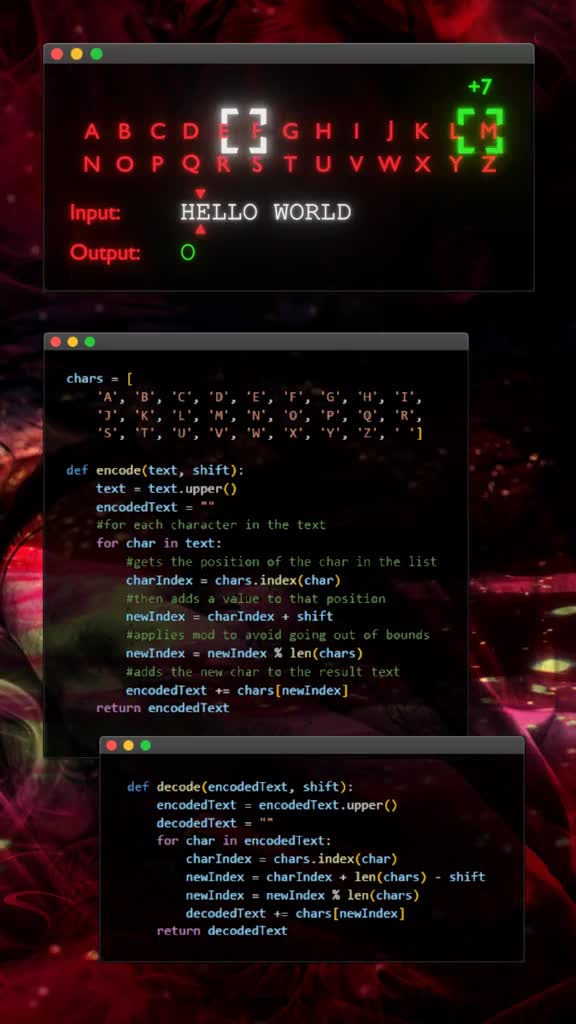
Task: Click the yellow dot of the encode window
Action: 72,342
